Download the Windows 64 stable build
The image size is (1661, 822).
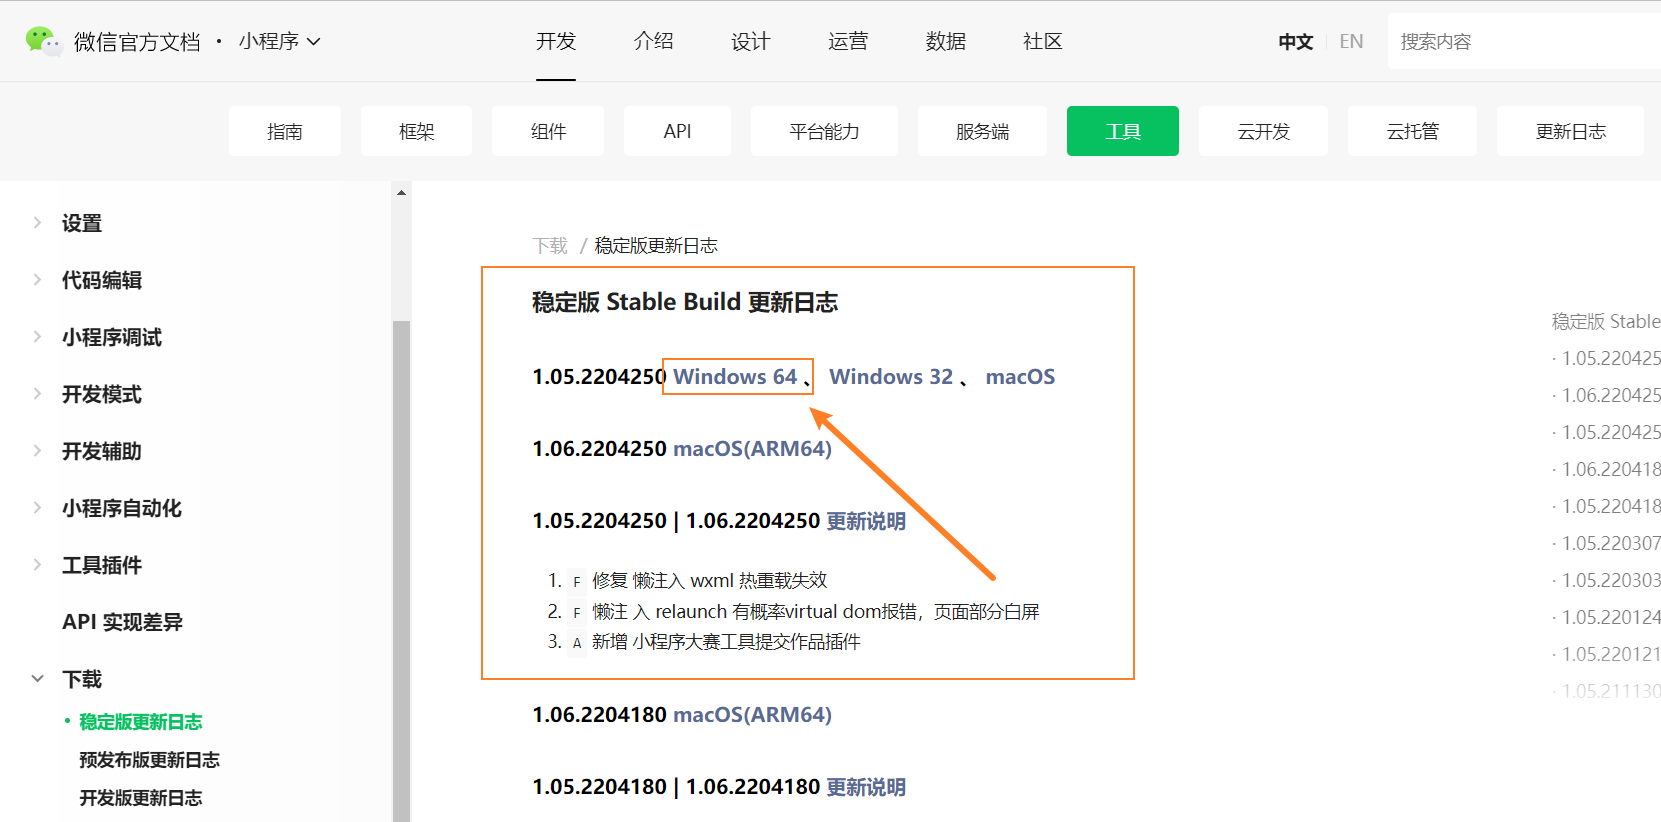(735, 377)
